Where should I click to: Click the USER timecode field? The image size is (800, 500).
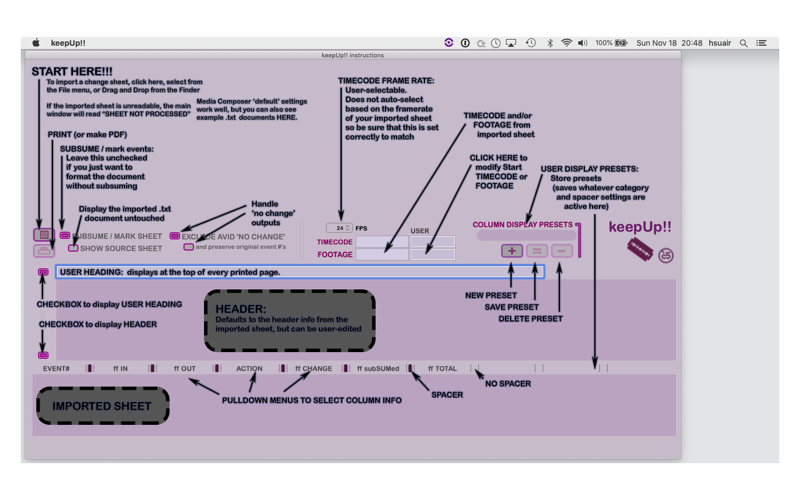pyautogui.click(x=433, y=241)
